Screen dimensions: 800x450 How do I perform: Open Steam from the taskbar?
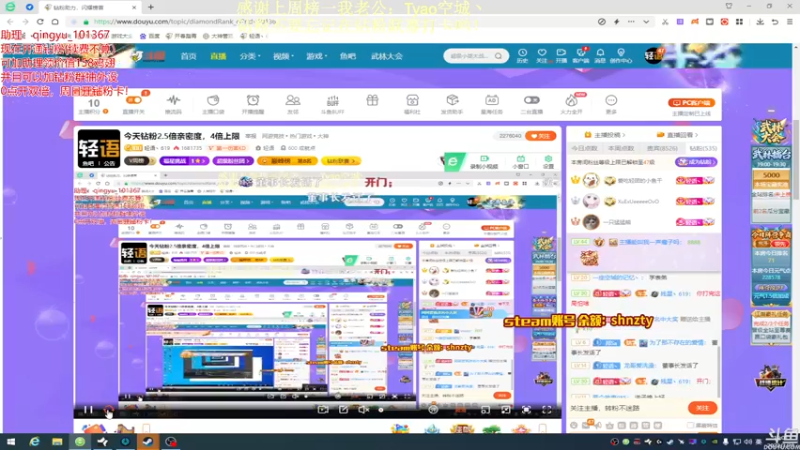(147, 442)
